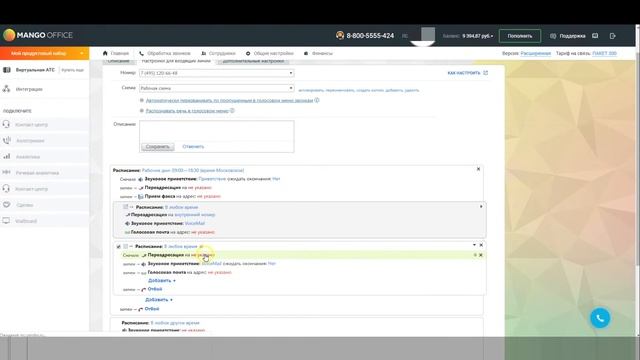Click the internal number redirect link
This screenshot has width=640, height=360.
point(194,215)
